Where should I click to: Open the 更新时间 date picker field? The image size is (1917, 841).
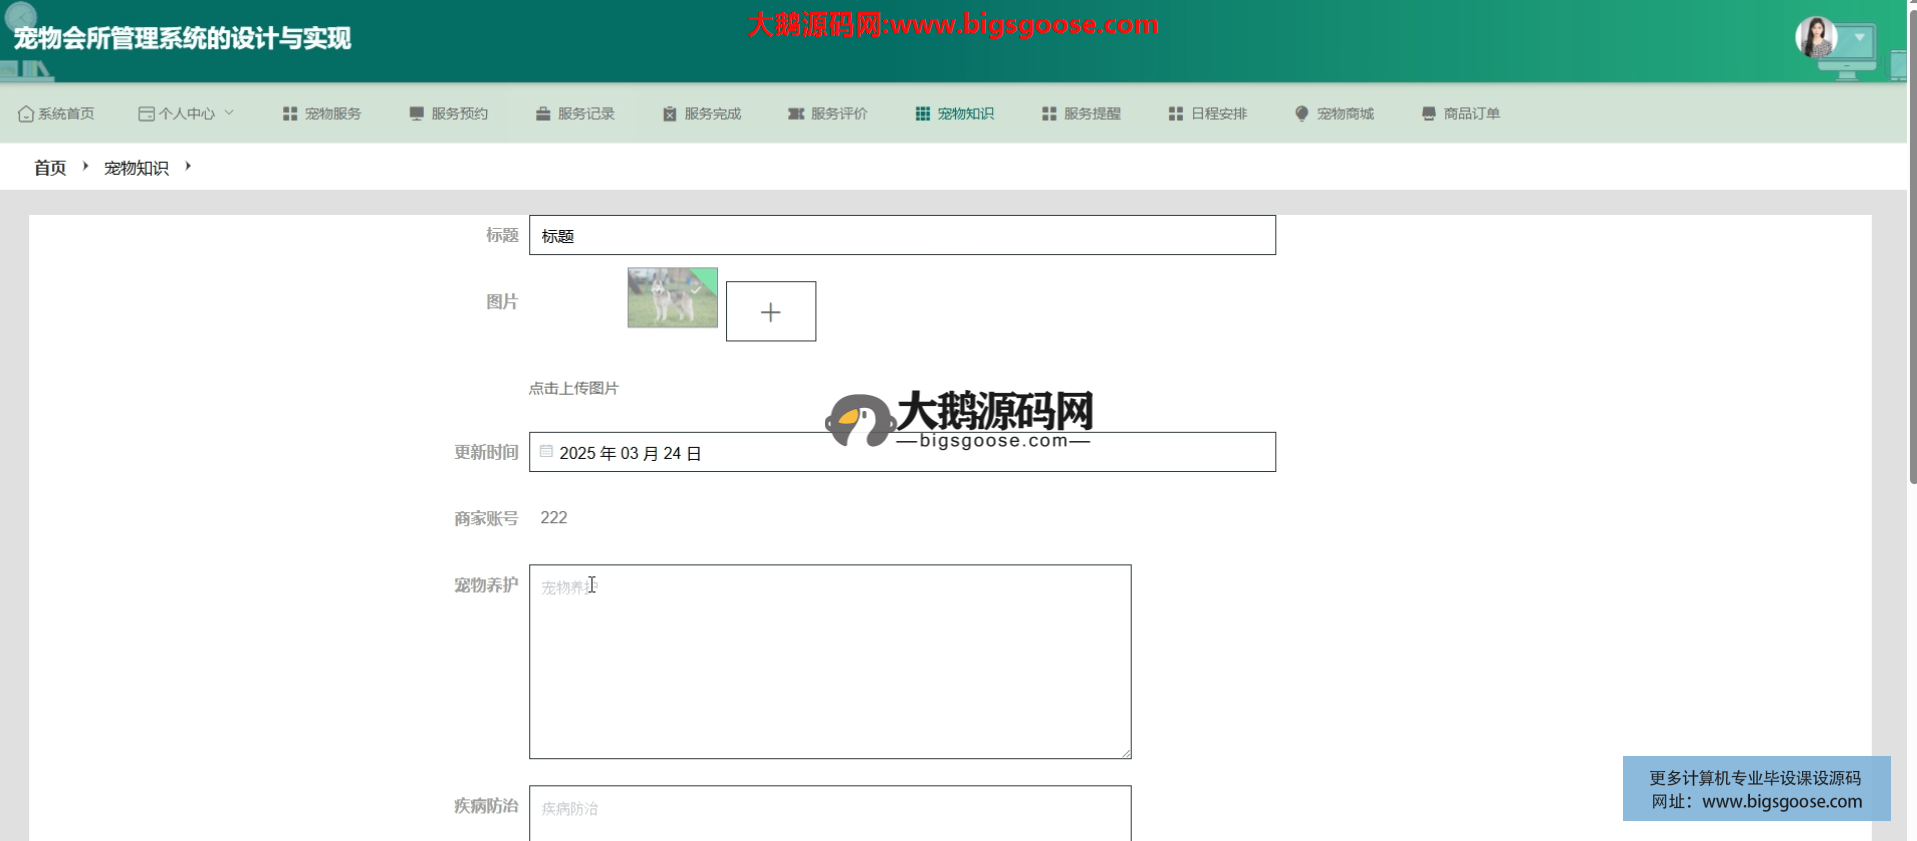pos(901,453)
